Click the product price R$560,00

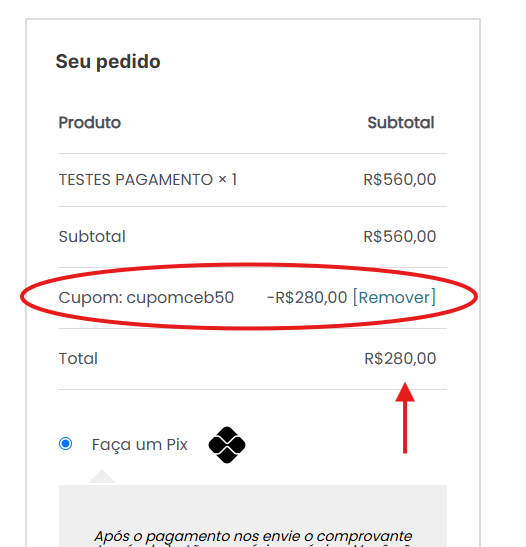pyautogui.click(x=400, y=180)
